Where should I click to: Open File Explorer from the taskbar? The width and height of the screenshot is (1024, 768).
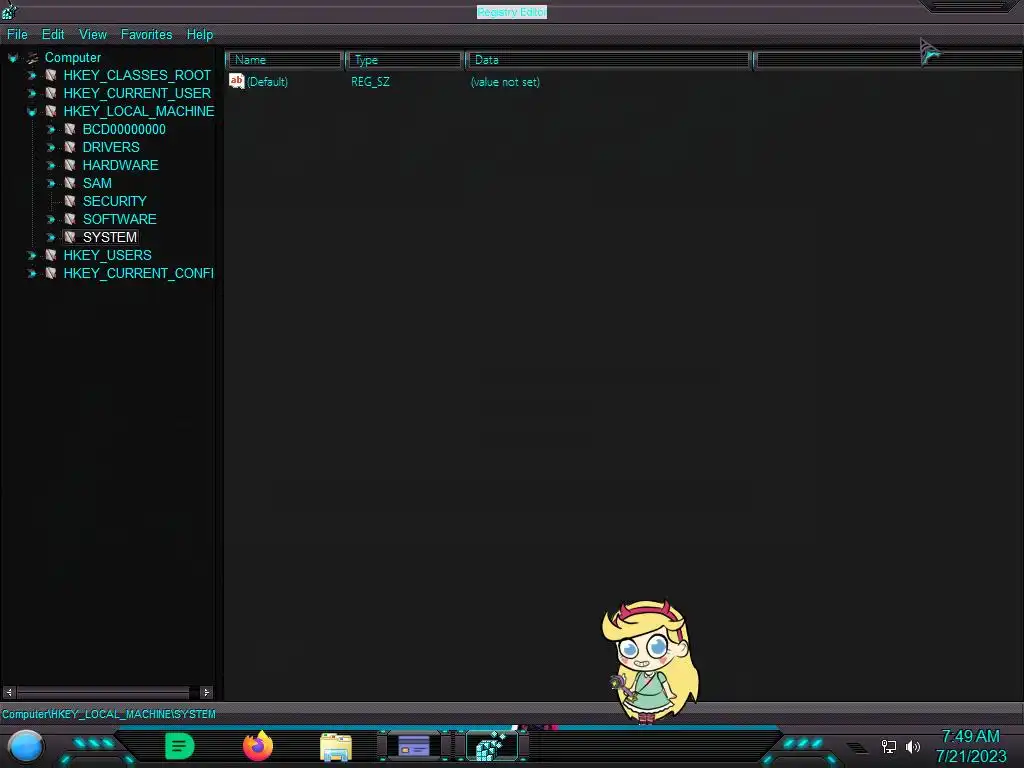point(336,747)
